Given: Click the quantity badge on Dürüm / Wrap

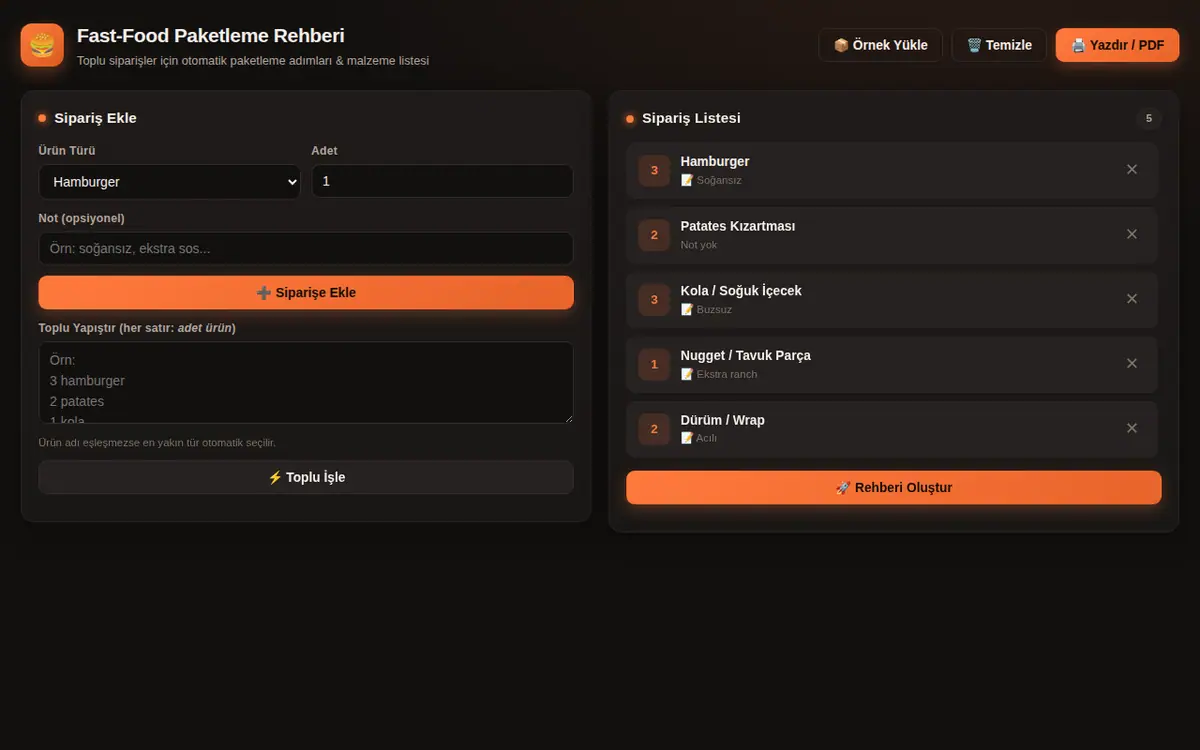Looking at the screenshot, I should [x=654, y=429].
